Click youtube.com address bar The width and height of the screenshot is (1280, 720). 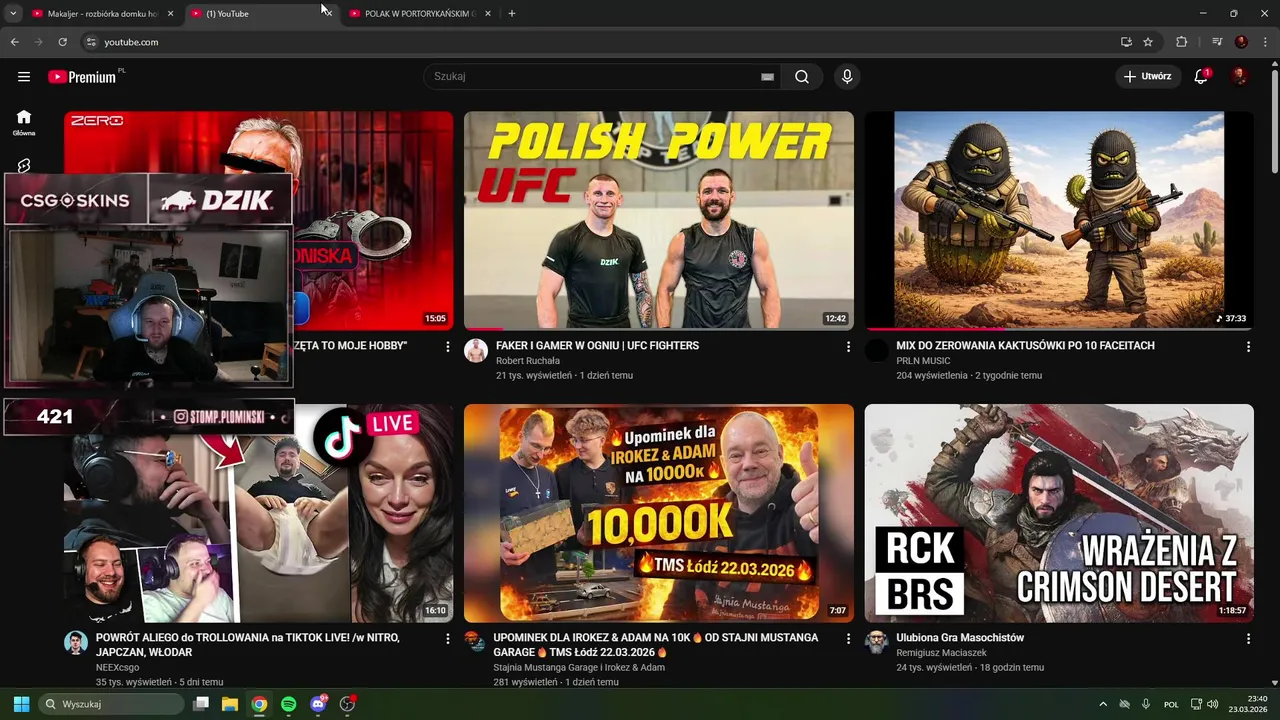point(600,42)
